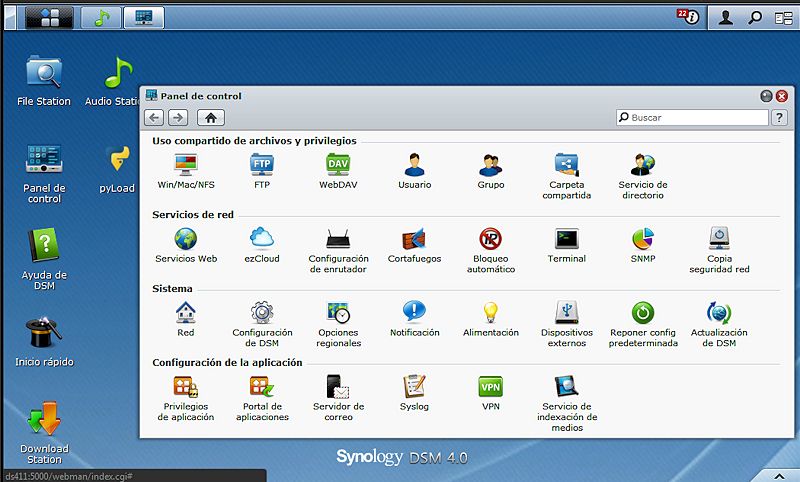This screenshot has width=800, height=482.
Task: Open Syslog settings
Action: [414, 393]
